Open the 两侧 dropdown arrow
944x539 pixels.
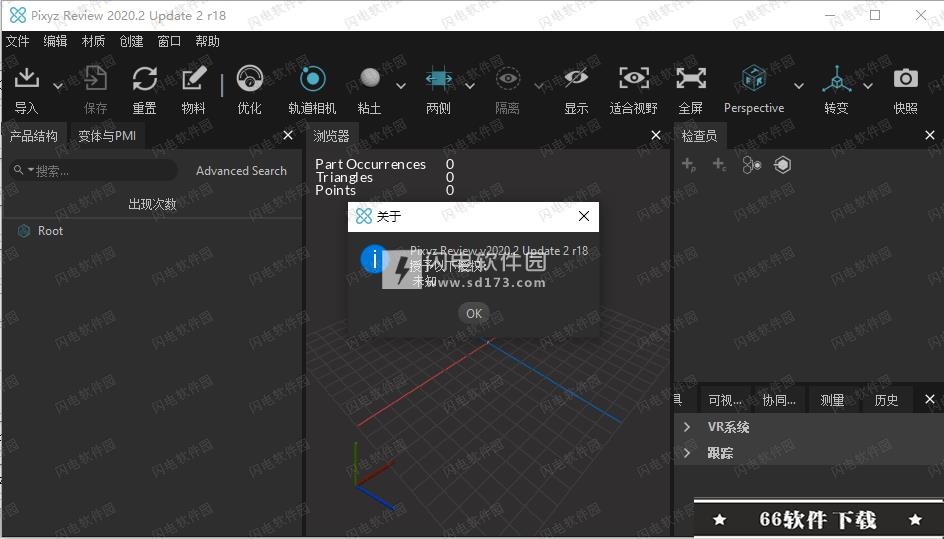click(x=470, y=86)
